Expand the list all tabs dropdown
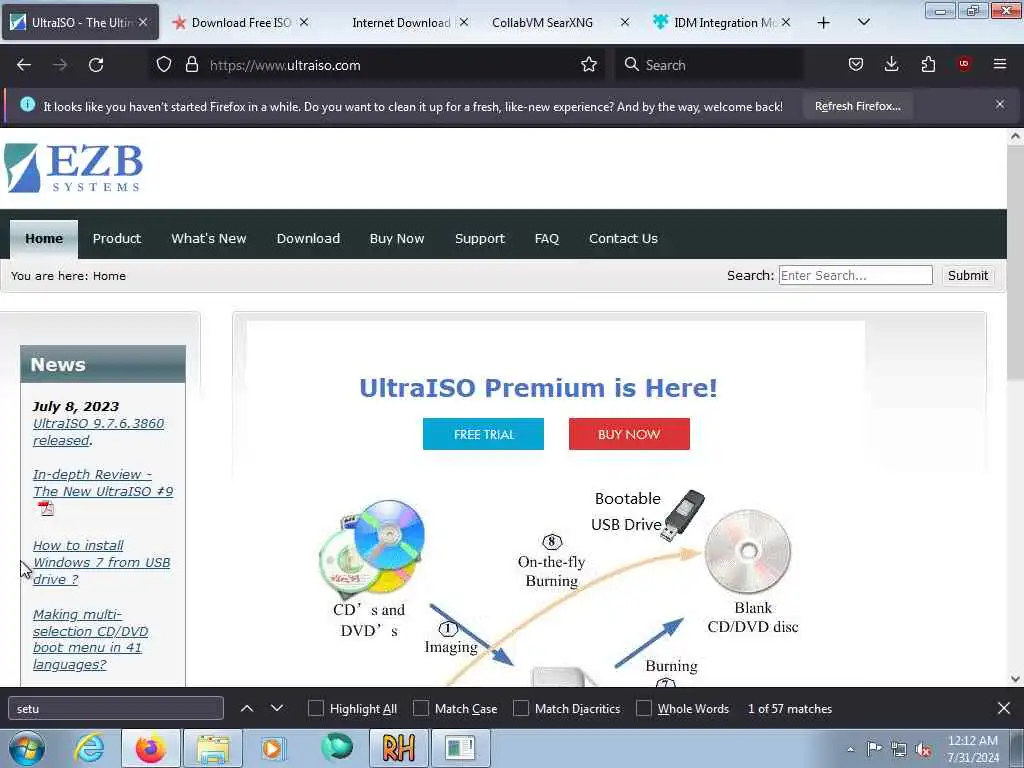1024x768 pixels. point(863,22)
